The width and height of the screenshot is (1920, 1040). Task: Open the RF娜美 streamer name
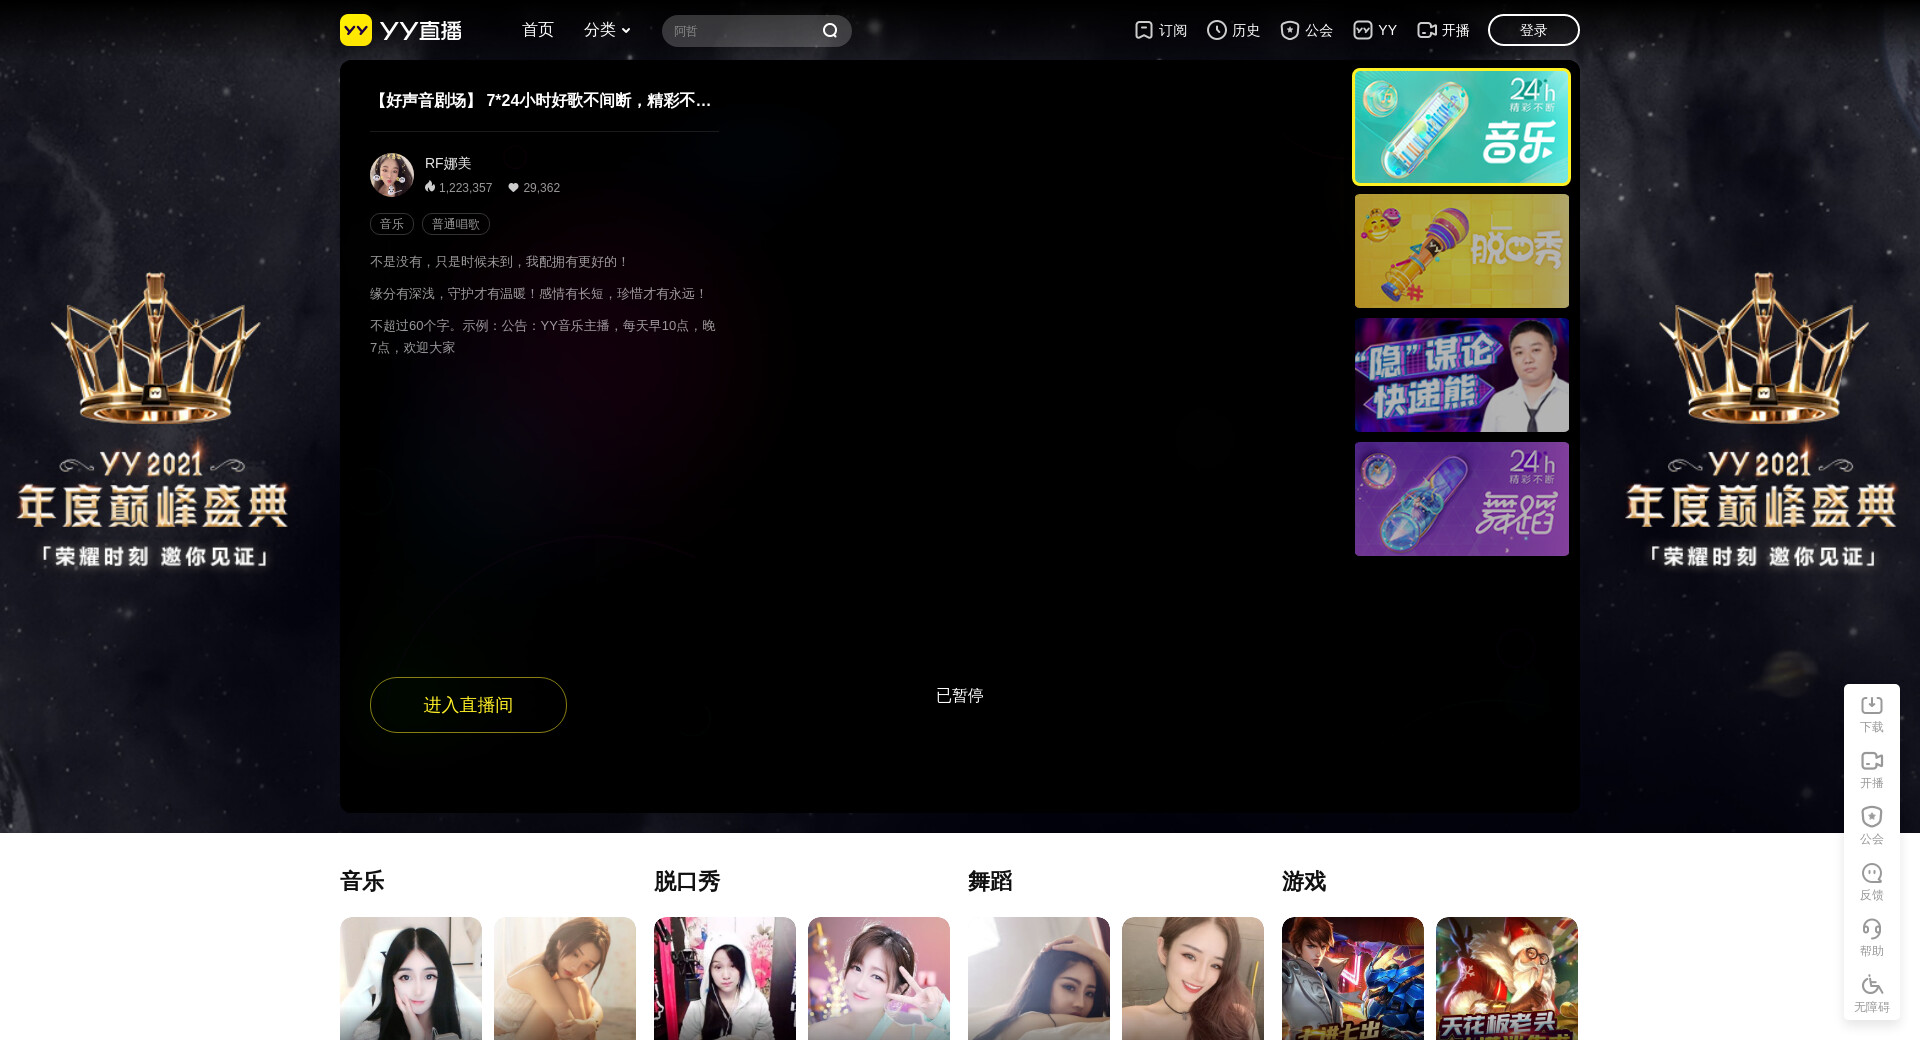[x=448, y=163]
